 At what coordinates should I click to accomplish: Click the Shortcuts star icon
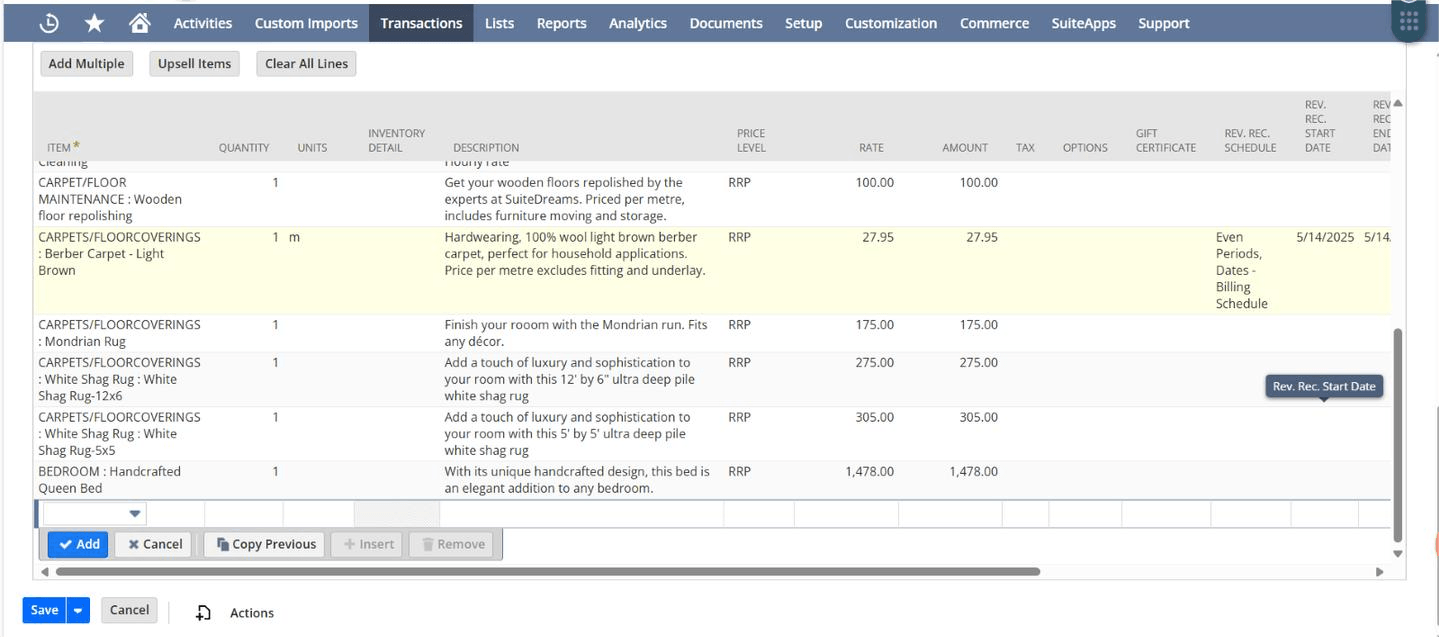[x=94, y=23]
